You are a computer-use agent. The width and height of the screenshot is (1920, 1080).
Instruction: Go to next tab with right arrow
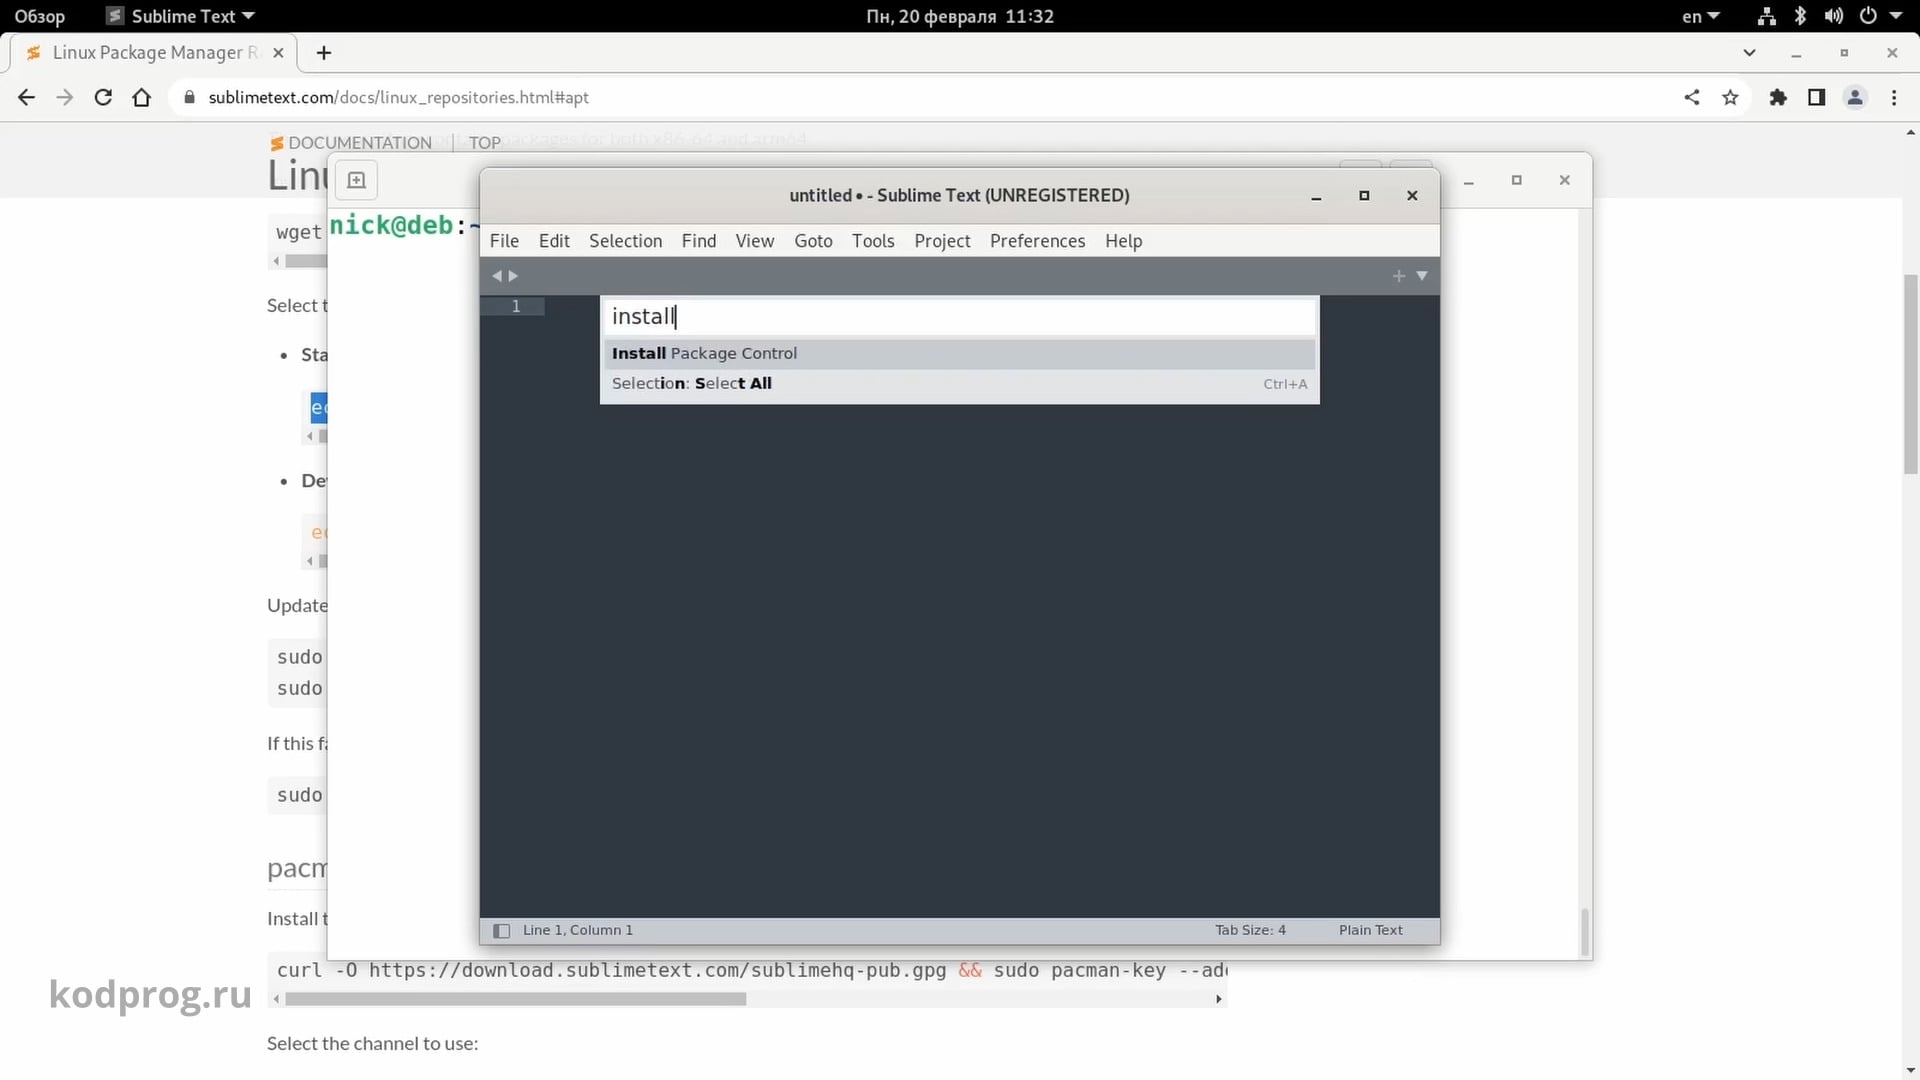514,276
